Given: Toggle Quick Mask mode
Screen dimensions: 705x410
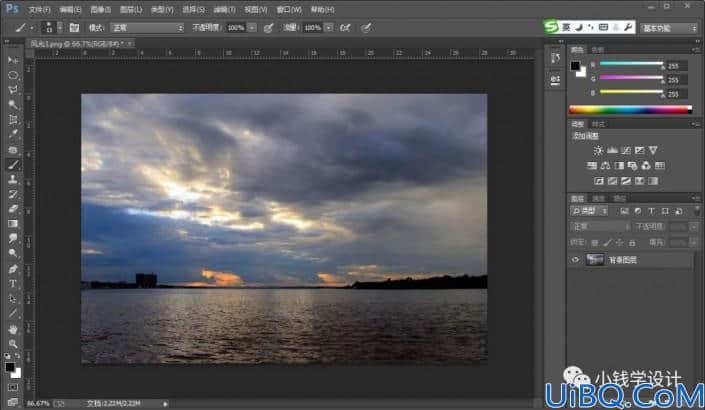Looking at the screenshot, I should pos(13,387).
